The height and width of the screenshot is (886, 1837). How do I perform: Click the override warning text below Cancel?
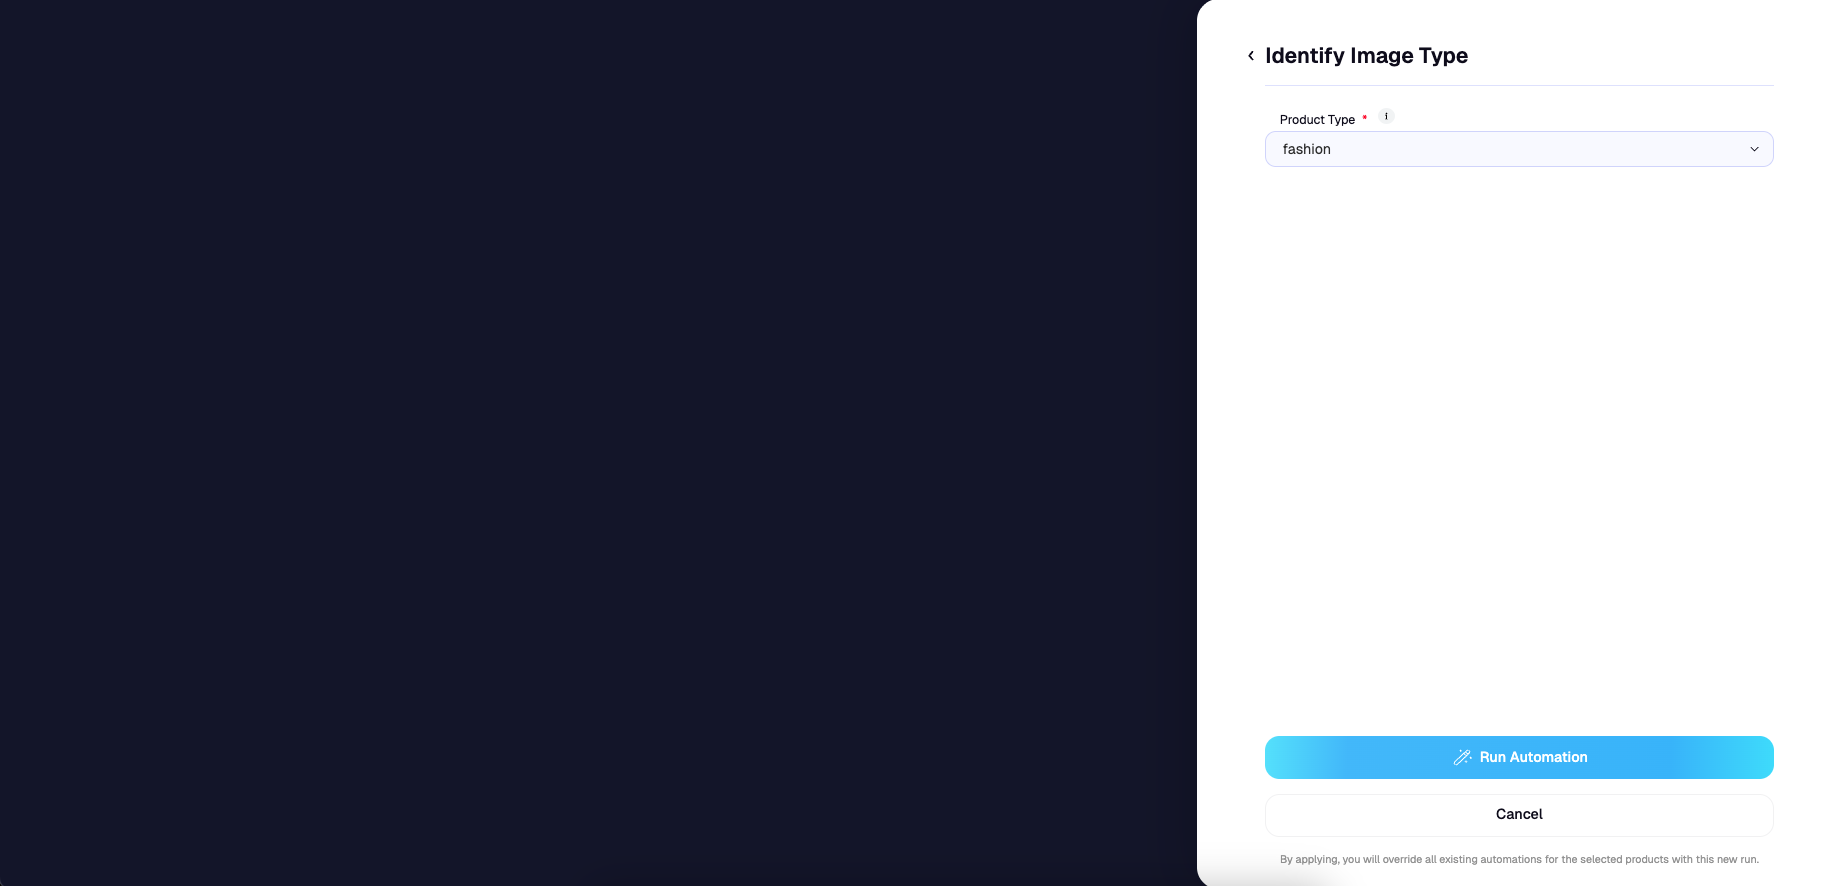[x=1519, y=859]
